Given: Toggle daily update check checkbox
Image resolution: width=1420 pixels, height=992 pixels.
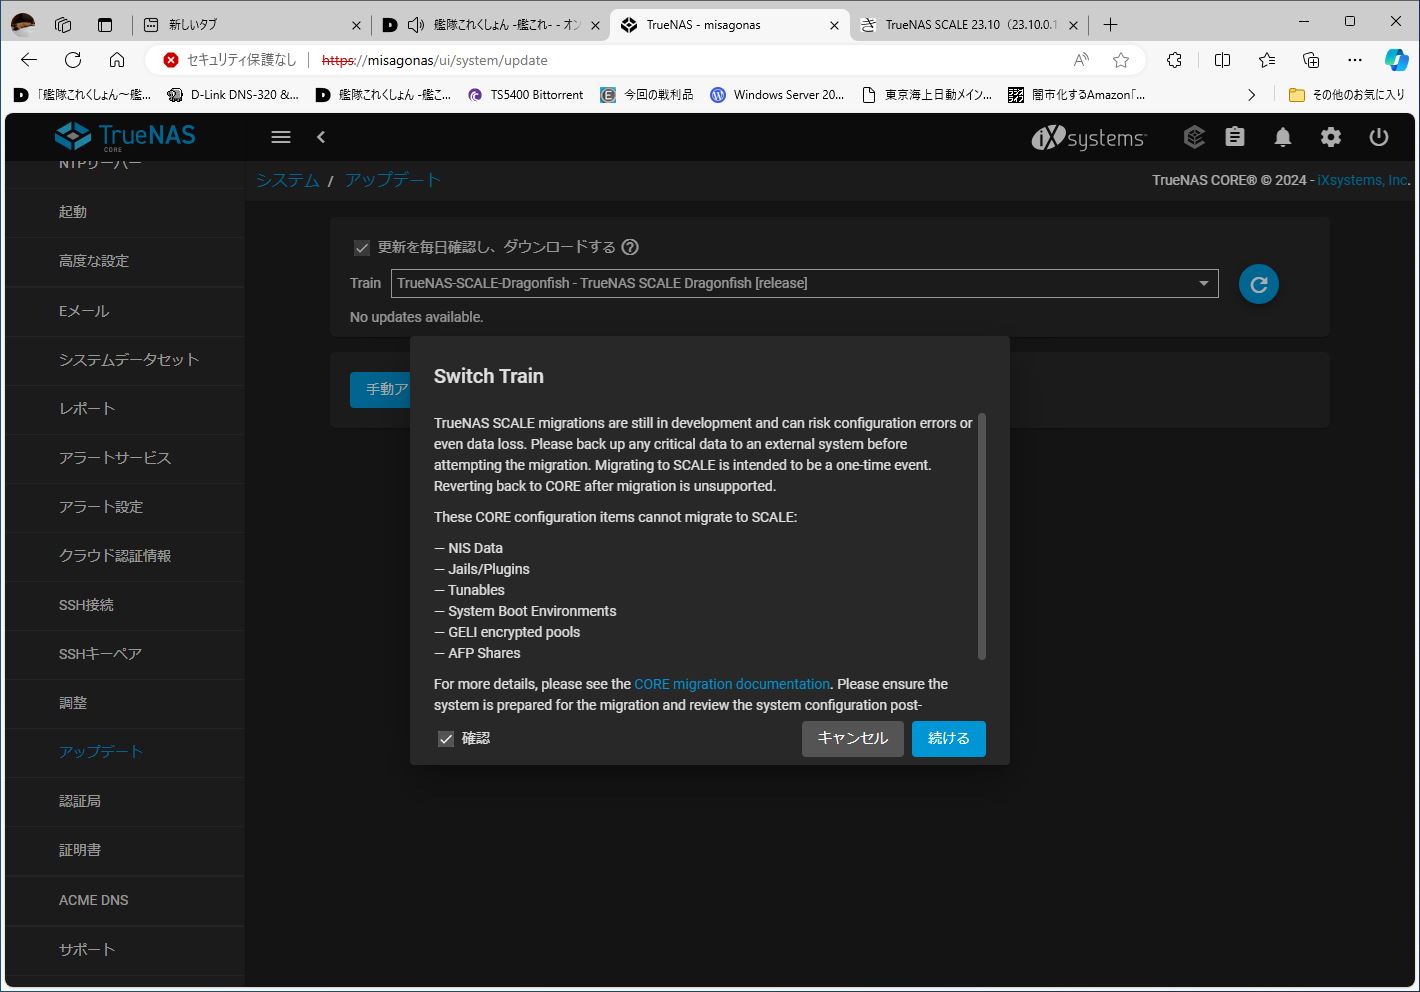Looking at the screenshot, I should (x=362, y=248).
